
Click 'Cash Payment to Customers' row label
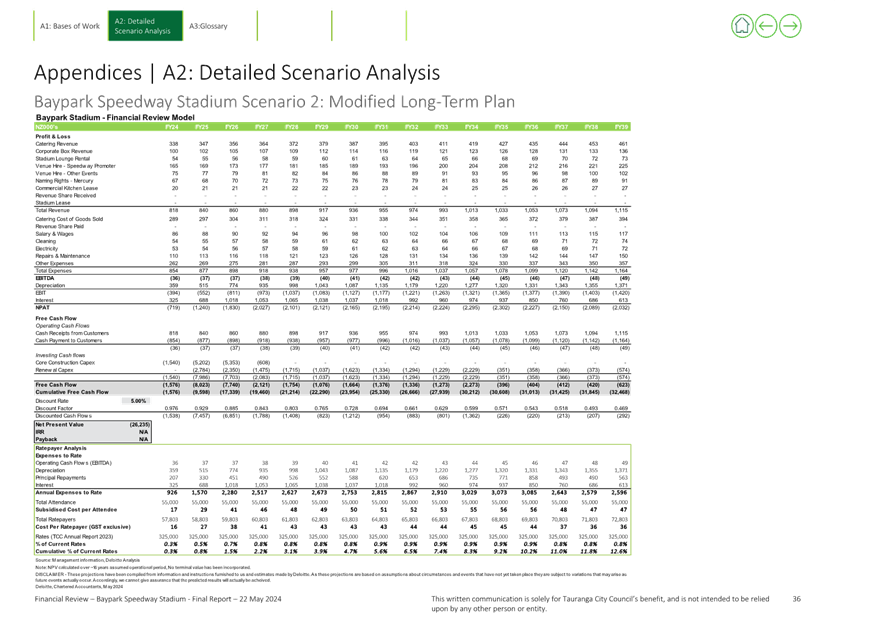[69, 340]
